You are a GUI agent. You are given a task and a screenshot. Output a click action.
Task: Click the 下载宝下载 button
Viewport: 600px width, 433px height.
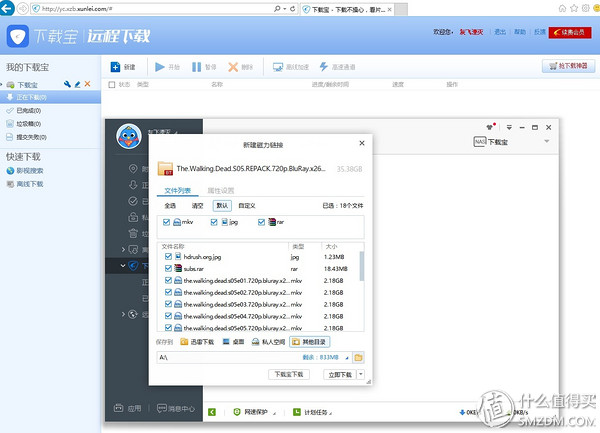[x=289, y=374]
